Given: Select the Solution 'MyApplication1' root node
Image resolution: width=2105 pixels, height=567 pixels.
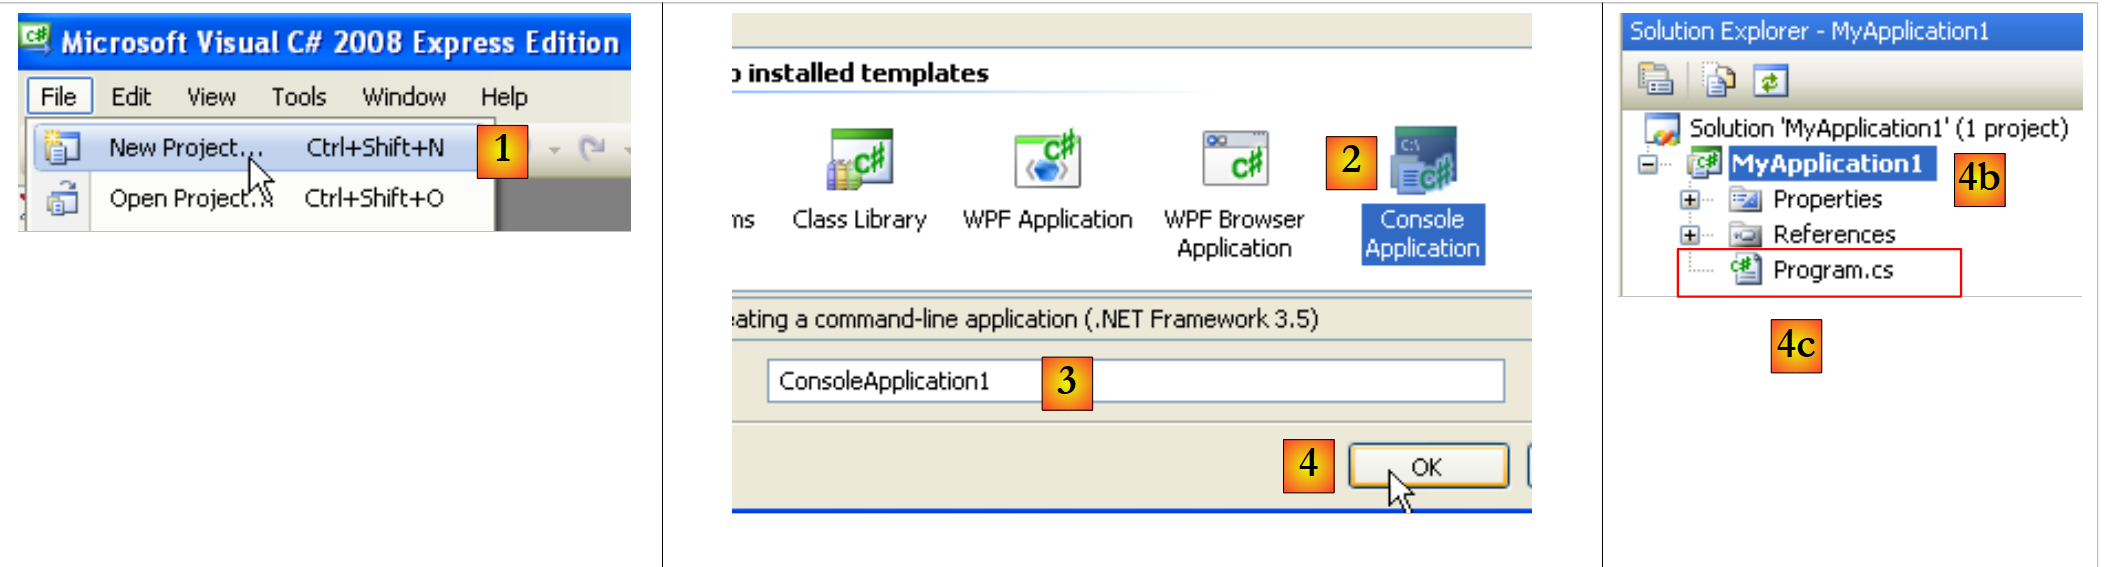Looking at the screenshot, I should 1877,128.
